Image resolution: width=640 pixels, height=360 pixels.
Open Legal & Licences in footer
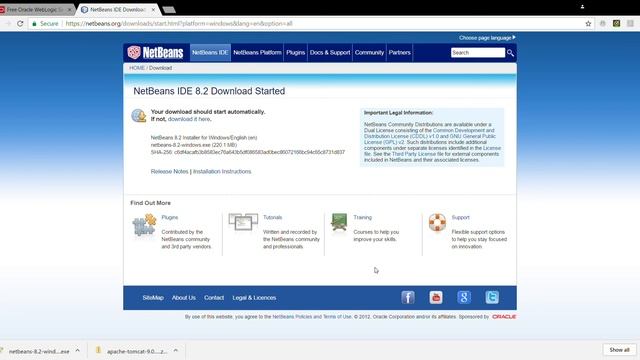(254, 298)
